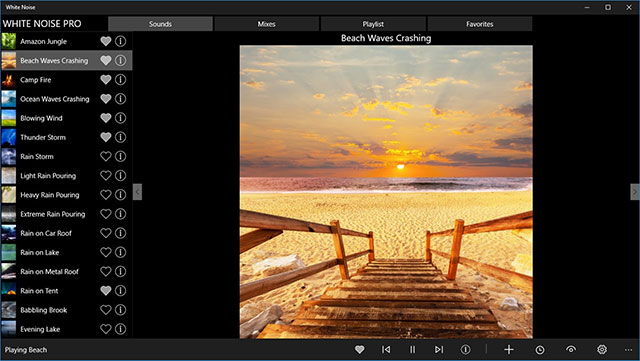640x361 pixels.
Task: Show info for Camp Fire sound
Action: pos(120,80)
